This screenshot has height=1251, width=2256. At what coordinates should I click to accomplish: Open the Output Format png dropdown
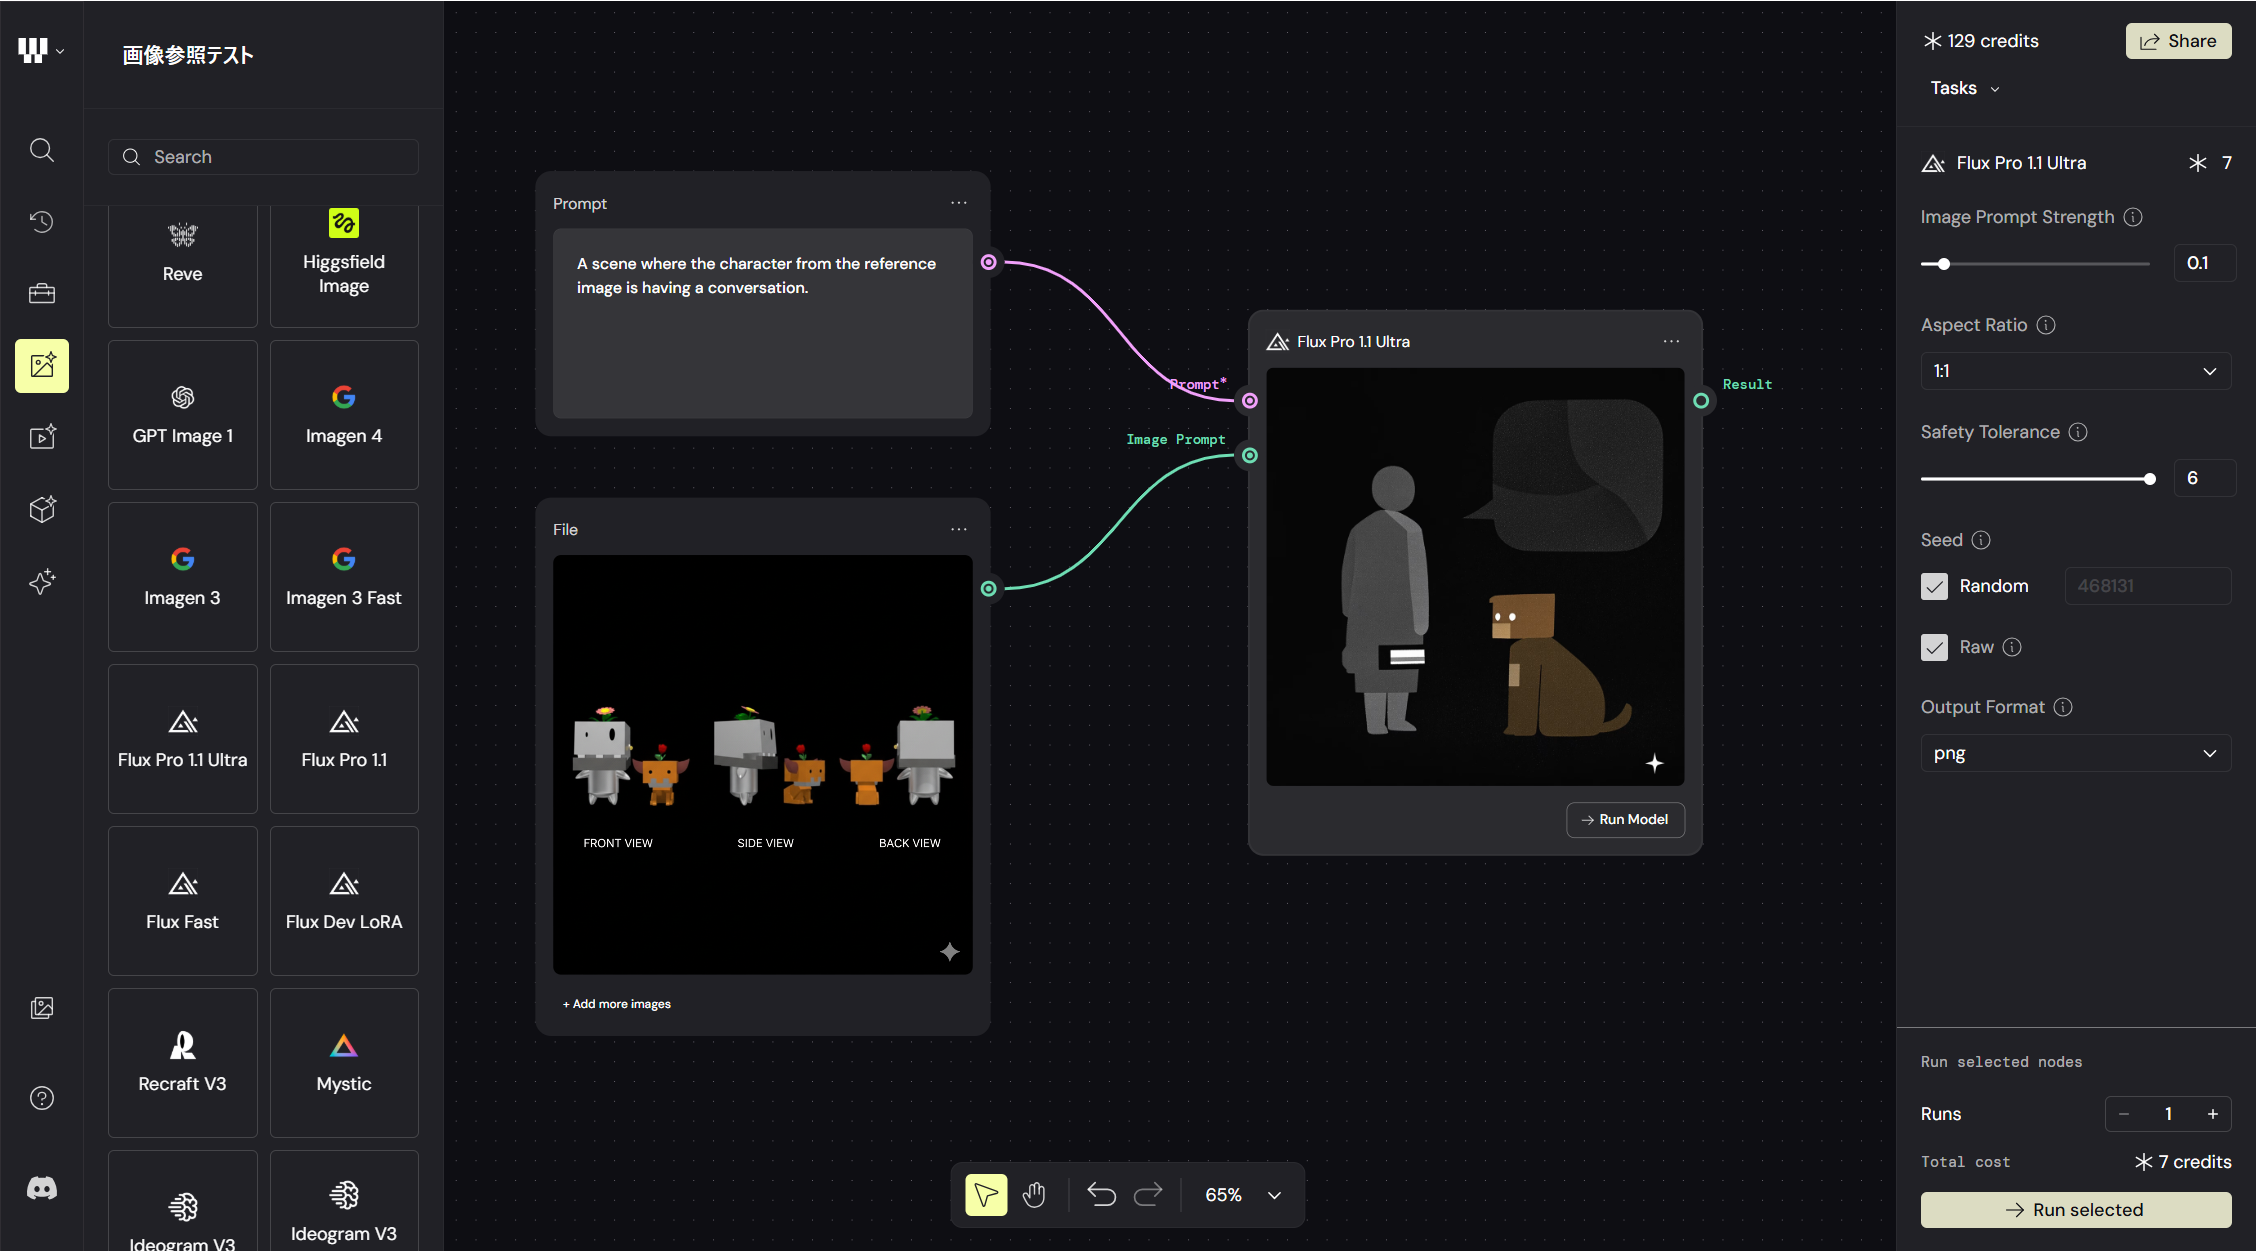(2075, 753)
